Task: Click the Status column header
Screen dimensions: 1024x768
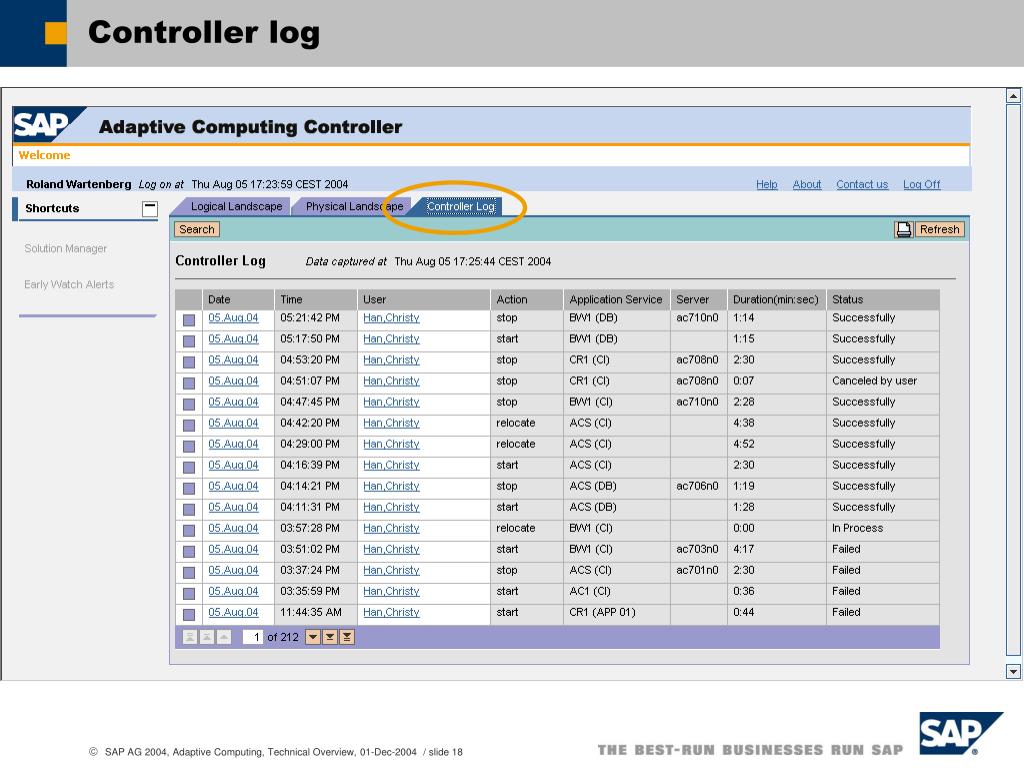Action: click(x=883, y=299)
